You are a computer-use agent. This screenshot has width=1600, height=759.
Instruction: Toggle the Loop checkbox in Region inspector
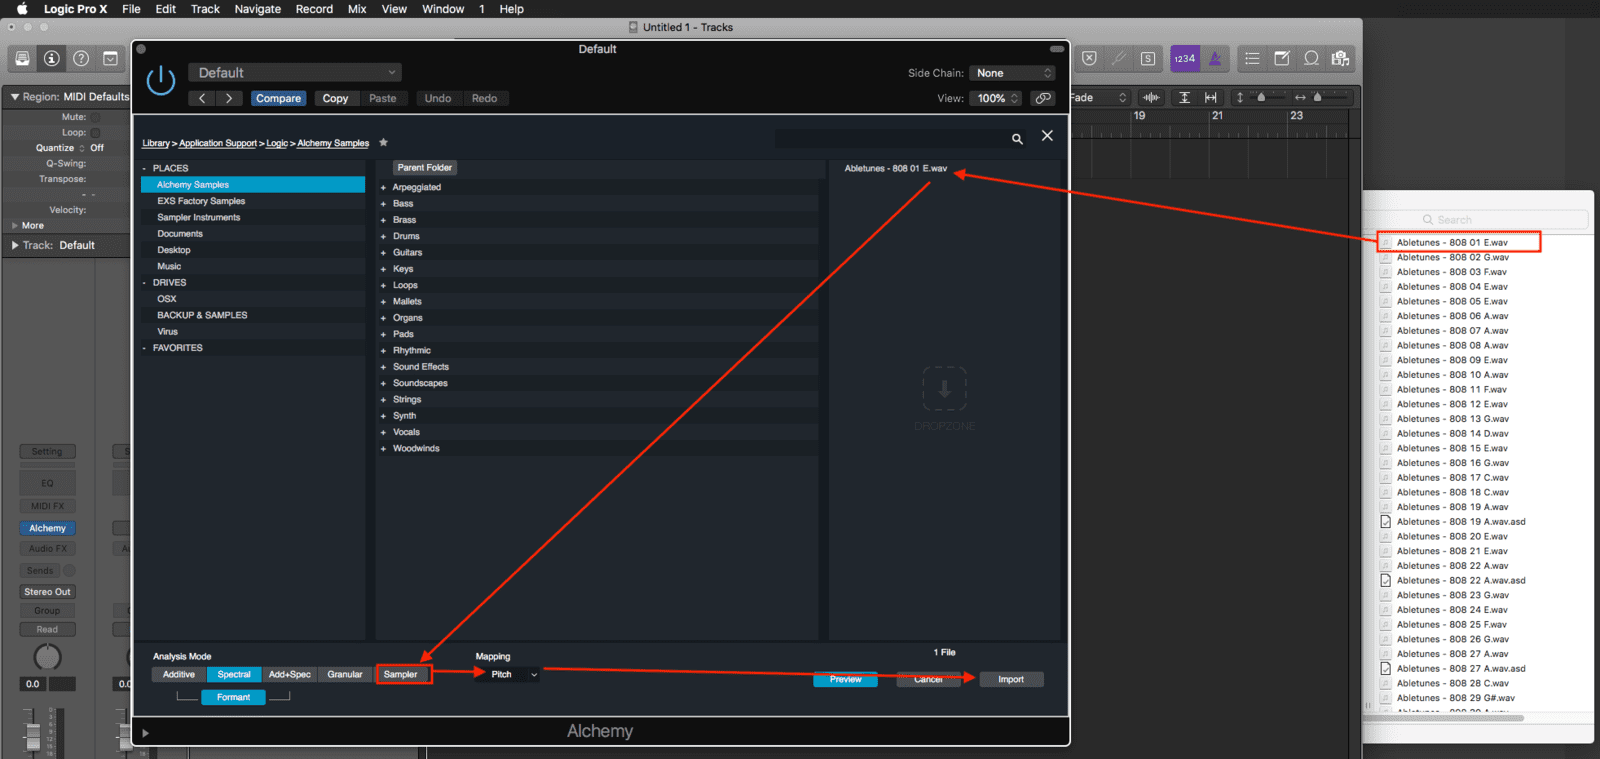(x=96, y=132)
